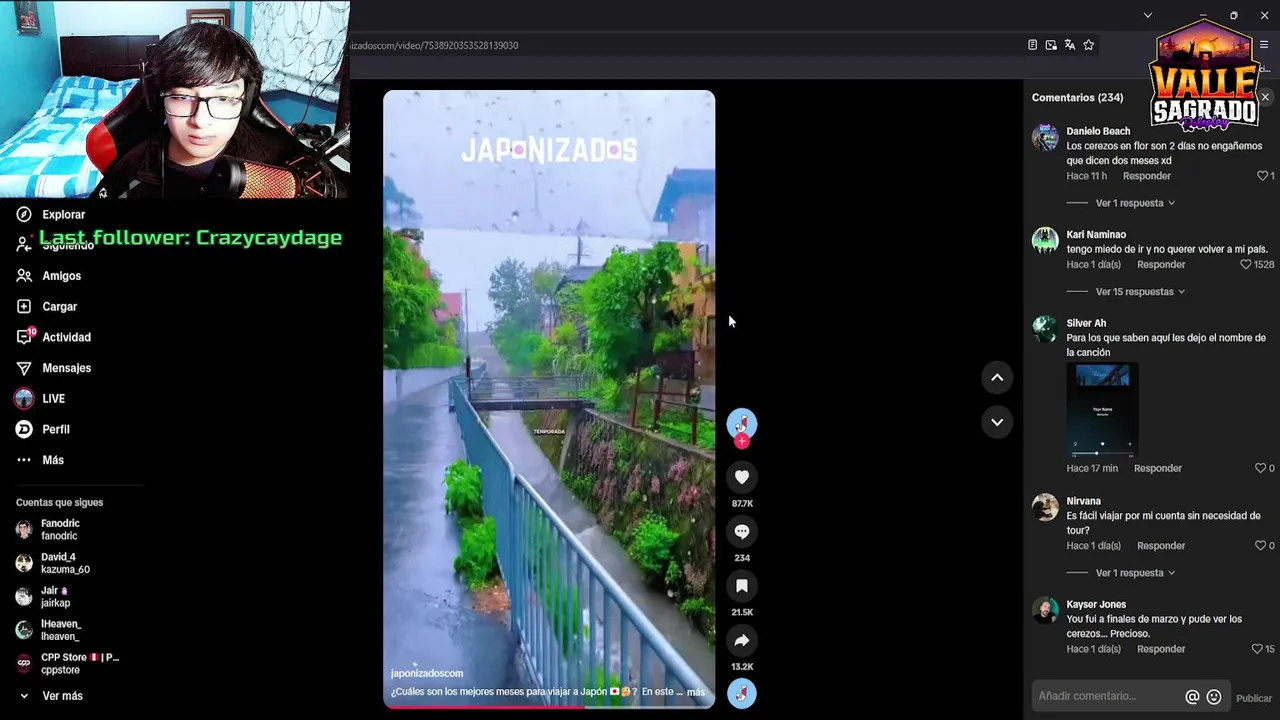Reply to Kayser Jones's comment
The width and height of the screenshot is (1280, 720).
tap(1161, 649)
